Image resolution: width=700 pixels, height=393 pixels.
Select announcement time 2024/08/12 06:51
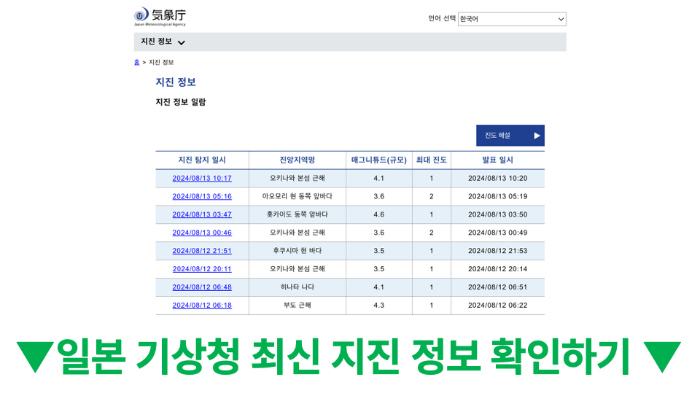pos(498,287)
